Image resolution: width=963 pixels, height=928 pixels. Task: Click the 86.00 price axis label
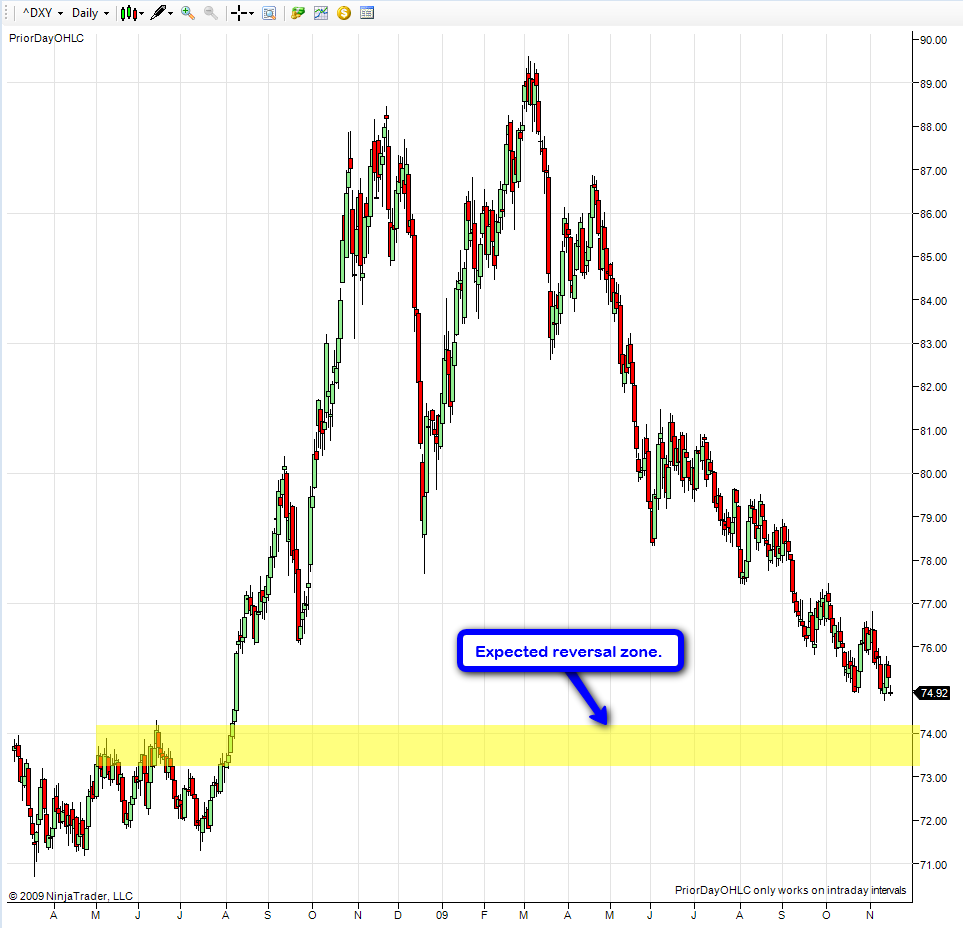click(x=934, y=214)
